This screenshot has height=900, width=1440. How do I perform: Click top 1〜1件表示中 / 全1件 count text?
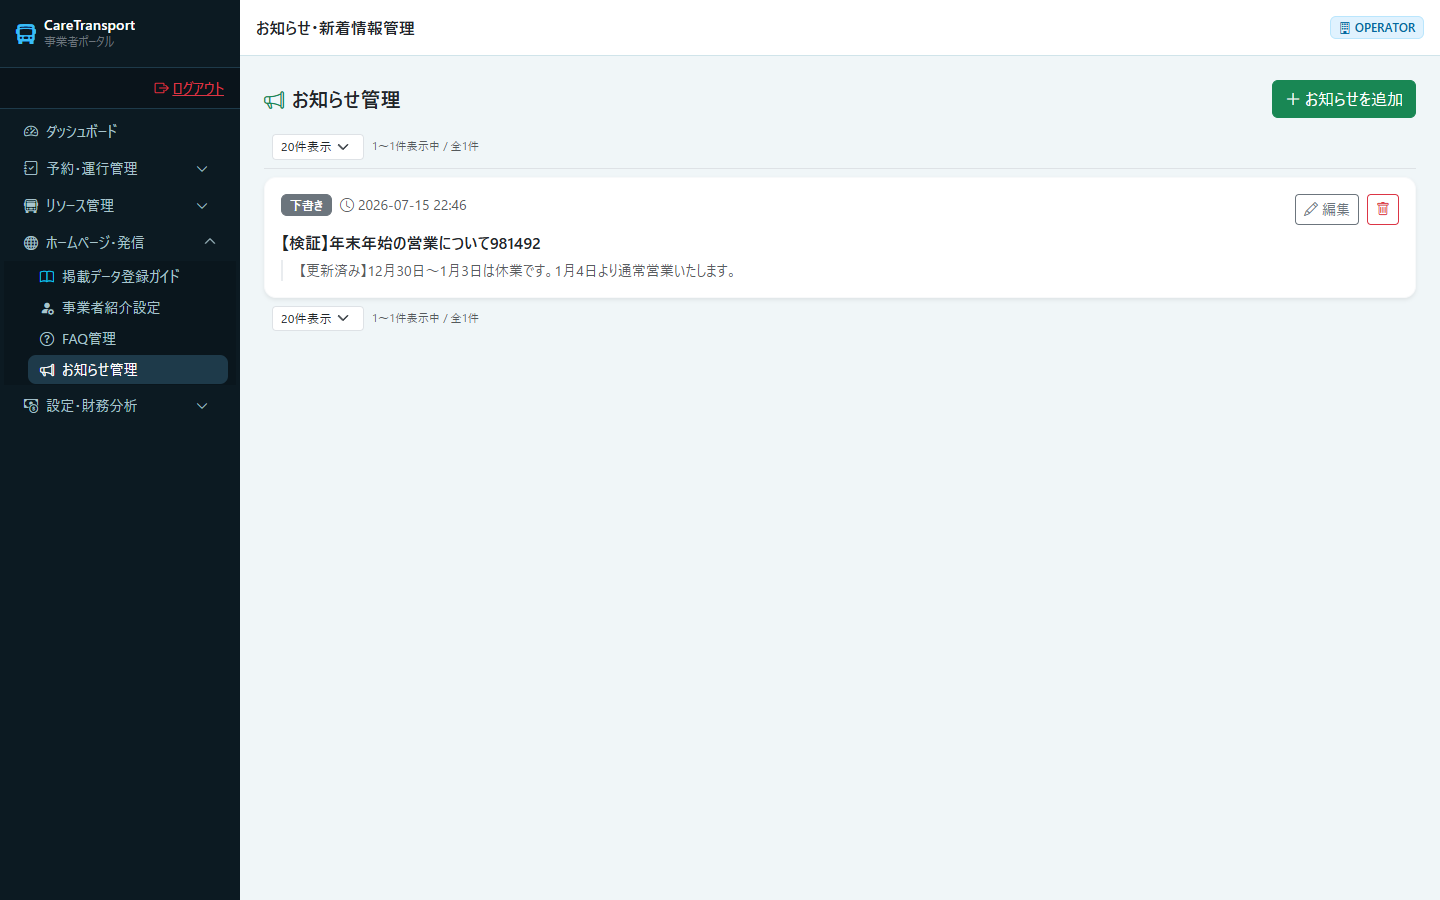coord(425,146)
